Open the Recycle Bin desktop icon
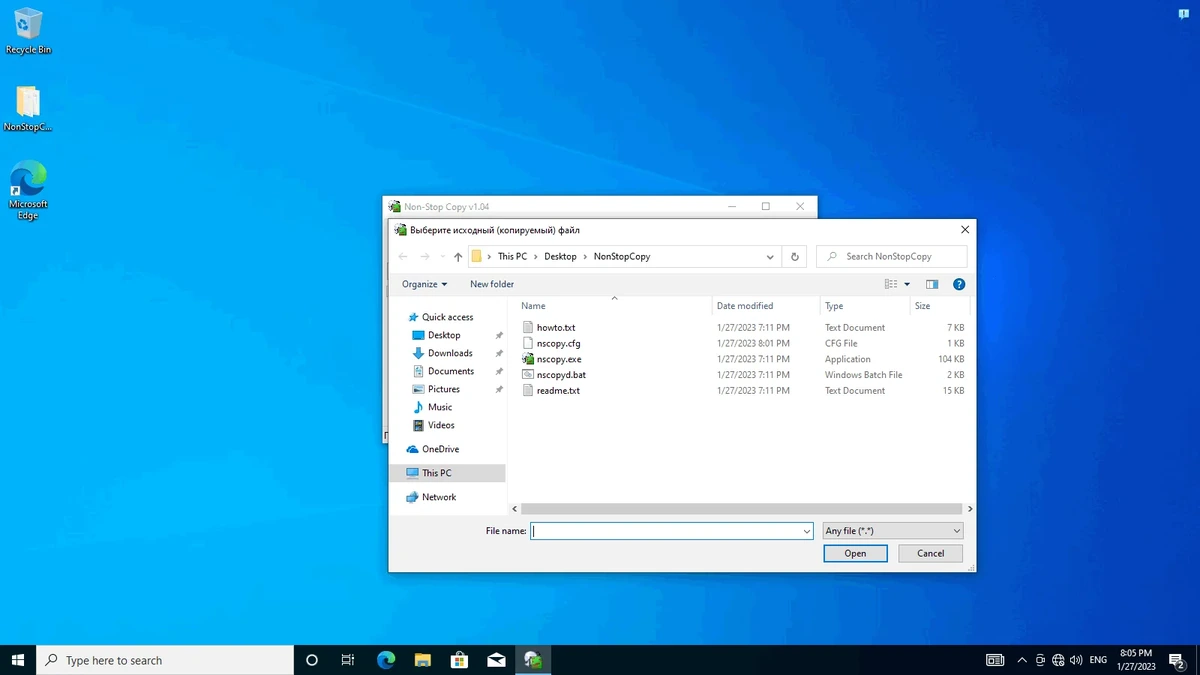 click(28, 31)
